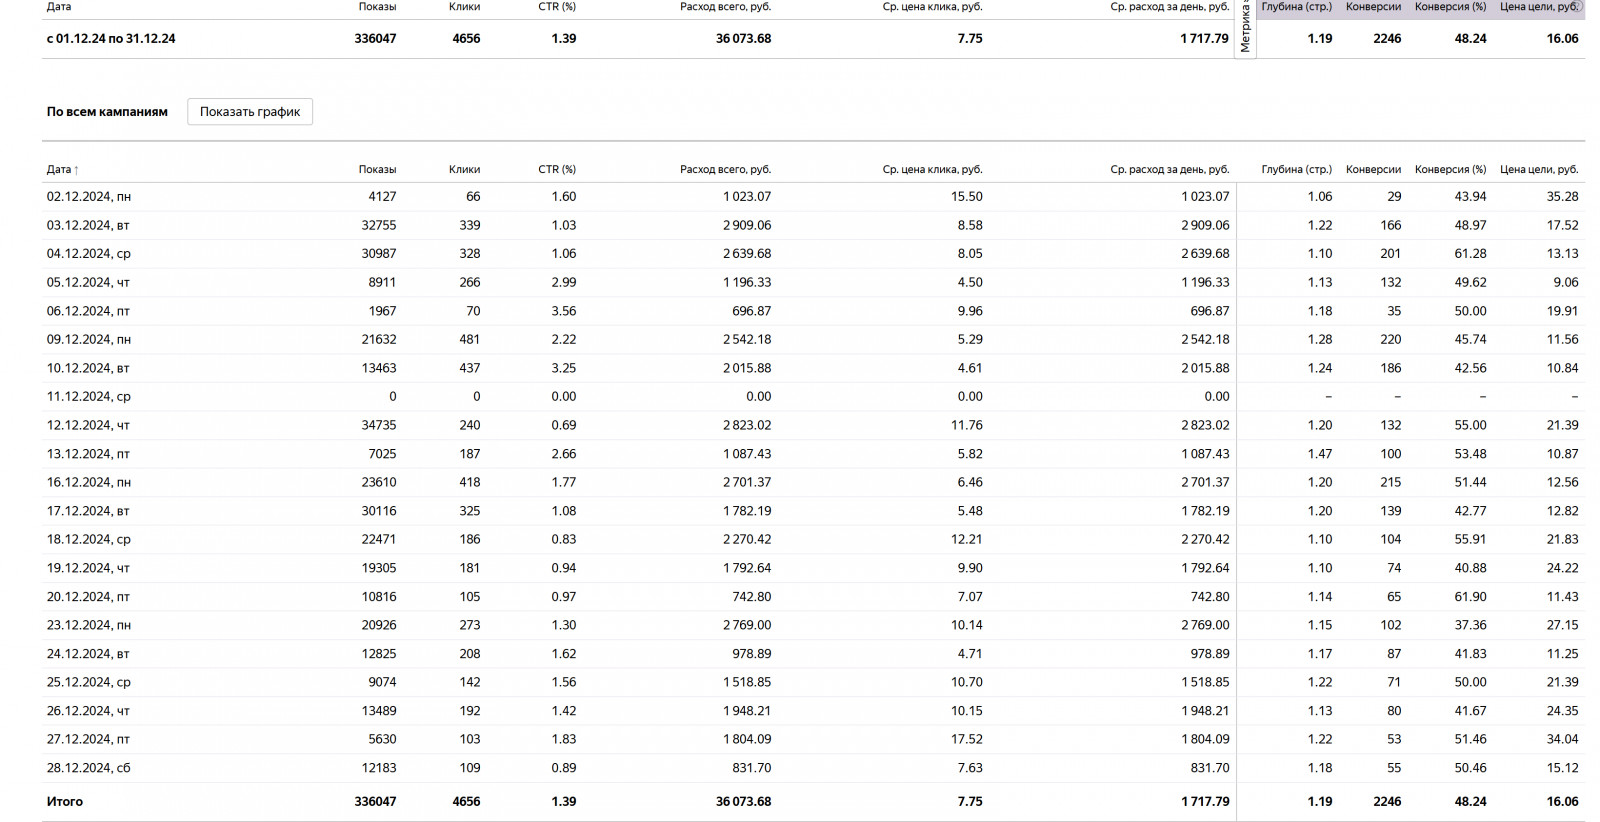
Task: Click the Итого totals row label
Action: click(x=65, y=801)
